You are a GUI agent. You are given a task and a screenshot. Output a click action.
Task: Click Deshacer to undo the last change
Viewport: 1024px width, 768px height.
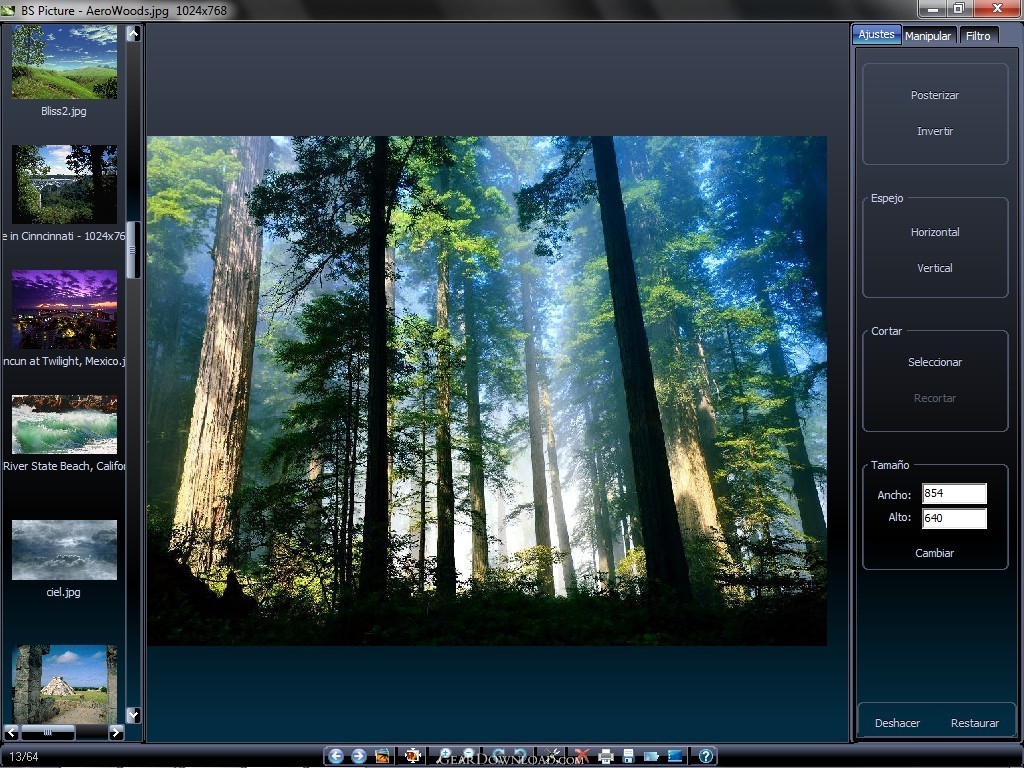coord(897,724)
